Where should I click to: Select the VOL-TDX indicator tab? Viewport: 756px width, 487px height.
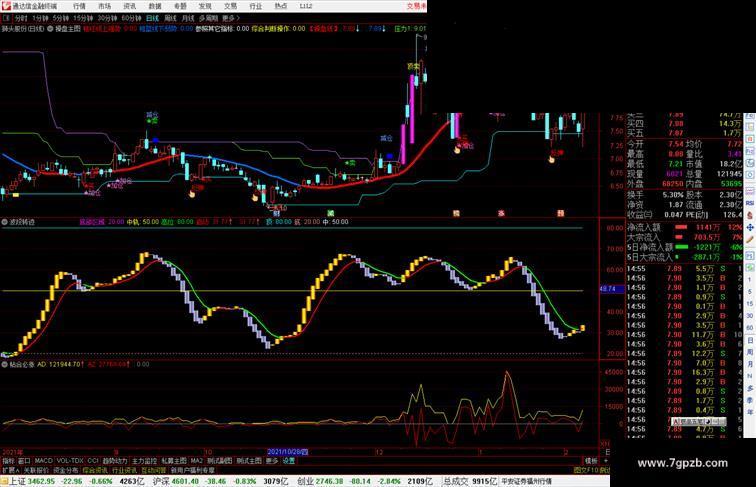pos(70,461)
